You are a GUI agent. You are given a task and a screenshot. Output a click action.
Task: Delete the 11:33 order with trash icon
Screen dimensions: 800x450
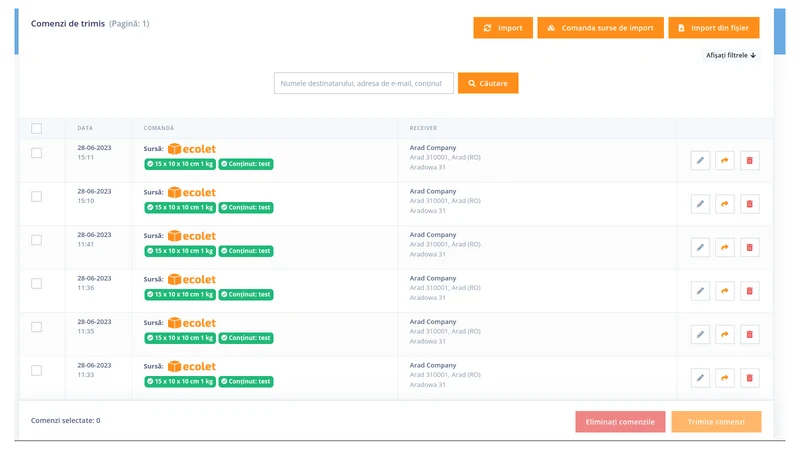[x=749, y=378]
